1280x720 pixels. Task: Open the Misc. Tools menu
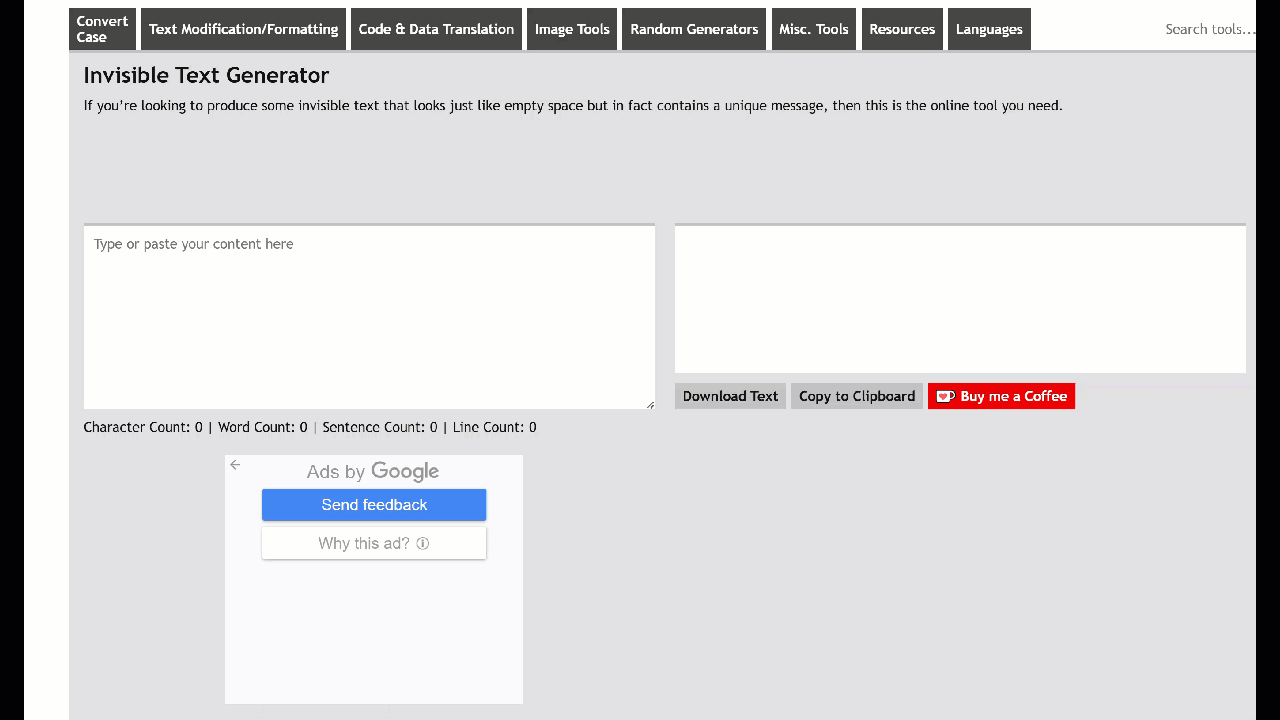(813, 29)
